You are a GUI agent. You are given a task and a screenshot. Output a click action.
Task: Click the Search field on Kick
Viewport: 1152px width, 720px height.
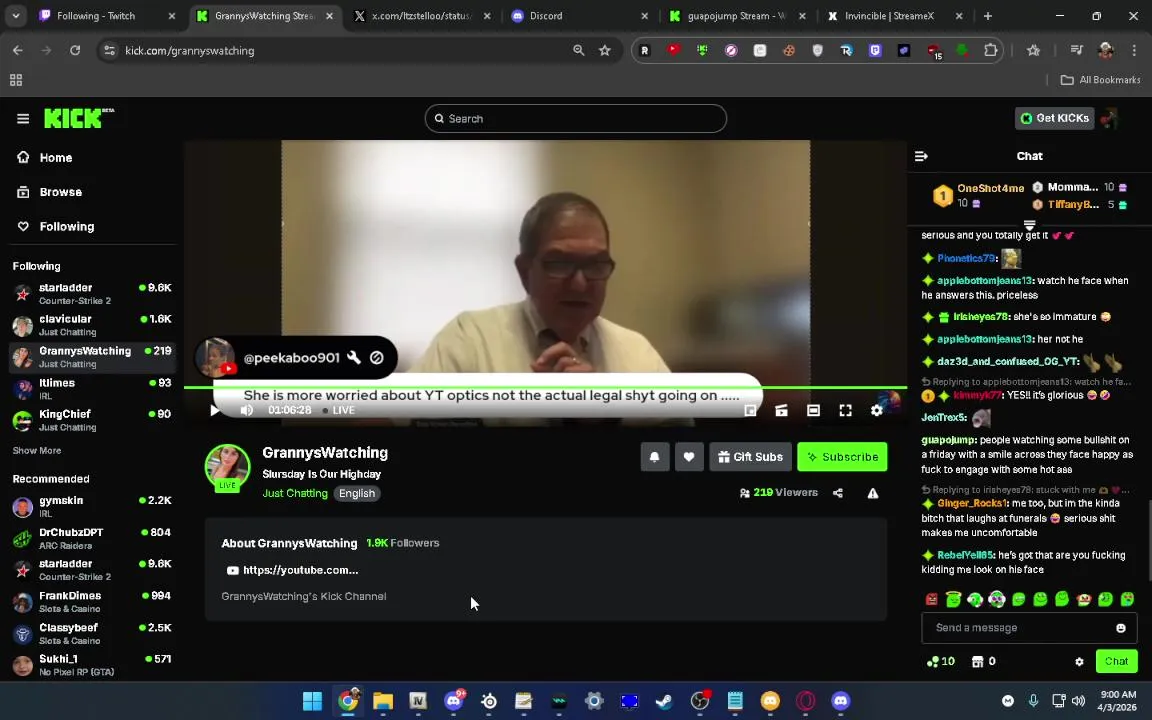click(575, 118)
